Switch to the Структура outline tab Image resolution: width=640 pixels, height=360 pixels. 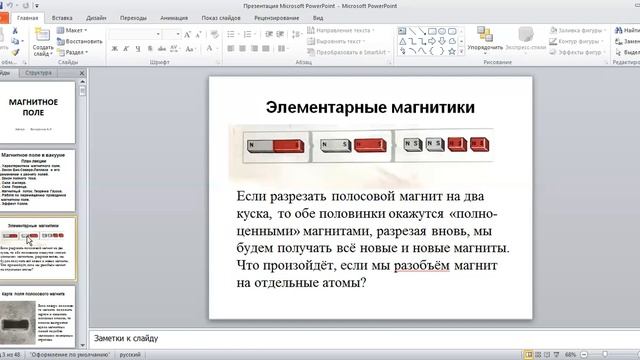click(38, 73)
